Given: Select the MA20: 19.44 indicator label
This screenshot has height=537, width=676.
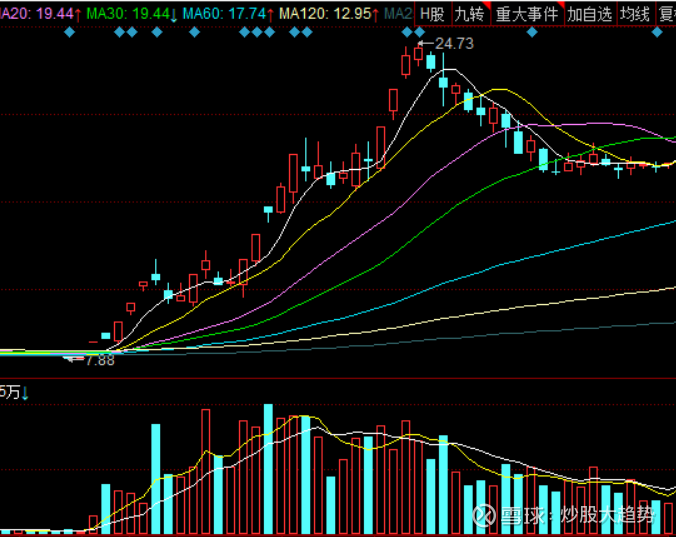Looking at the screenshot, I should tap(39, 14).
